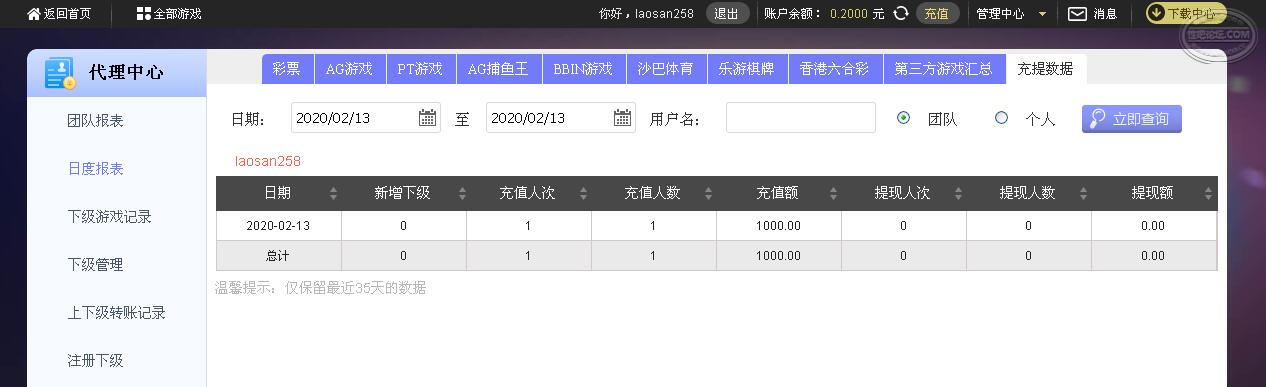Select the 团队 radio button

pos(904,118)
